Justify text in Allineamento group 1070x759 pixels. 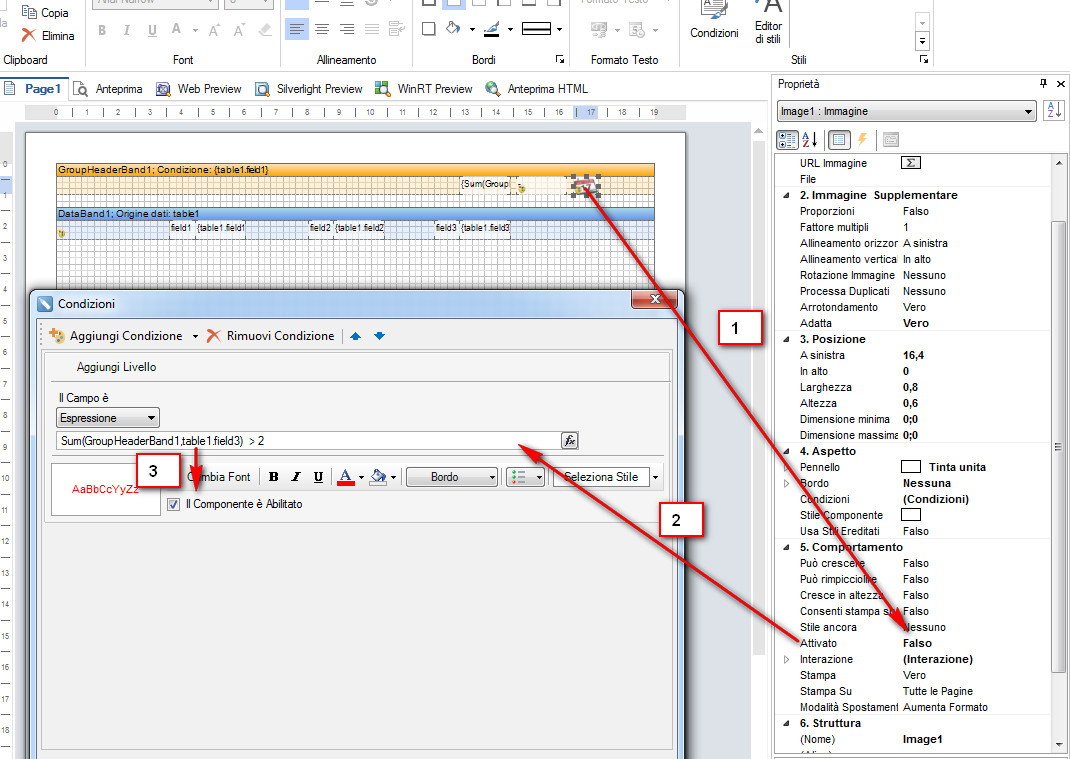372,29
